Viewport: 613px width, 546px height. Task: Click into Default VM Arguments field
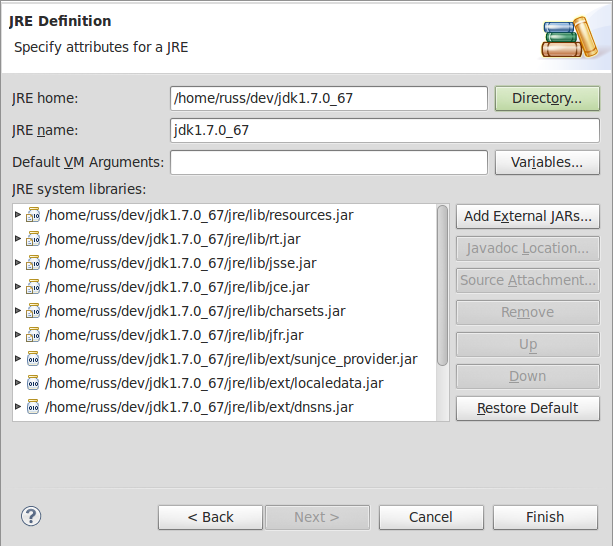click(329, 162)
